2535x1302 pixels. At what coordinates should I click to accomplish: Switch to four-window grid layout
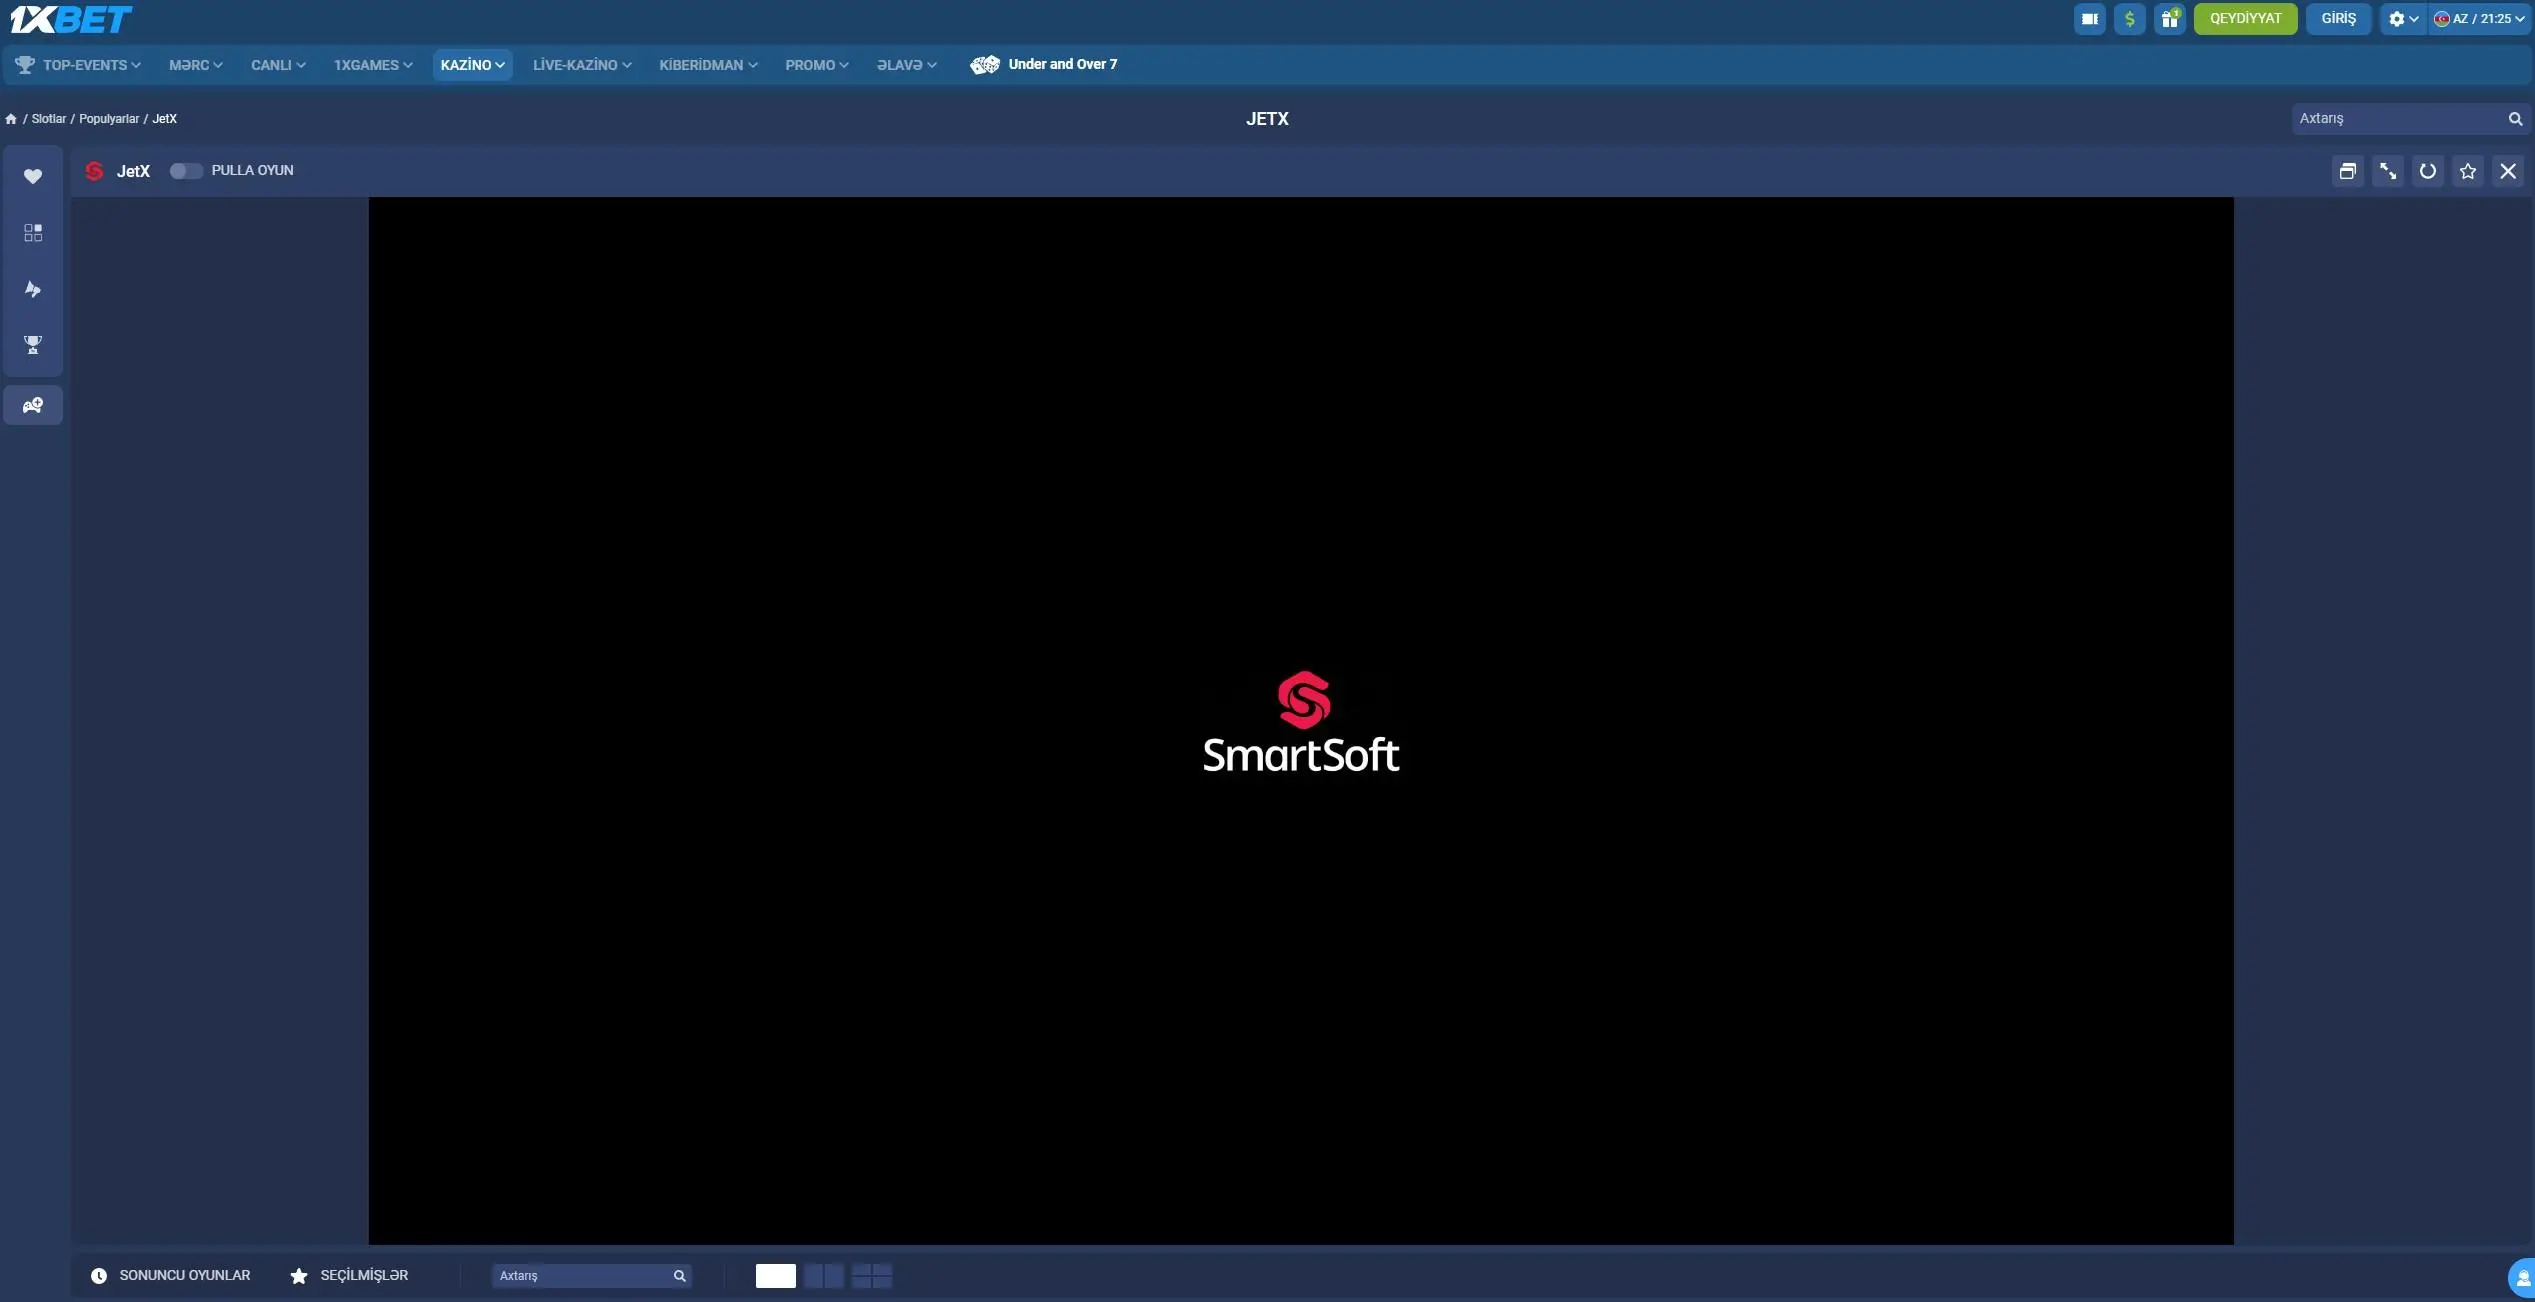click(x=871, y=1276)
